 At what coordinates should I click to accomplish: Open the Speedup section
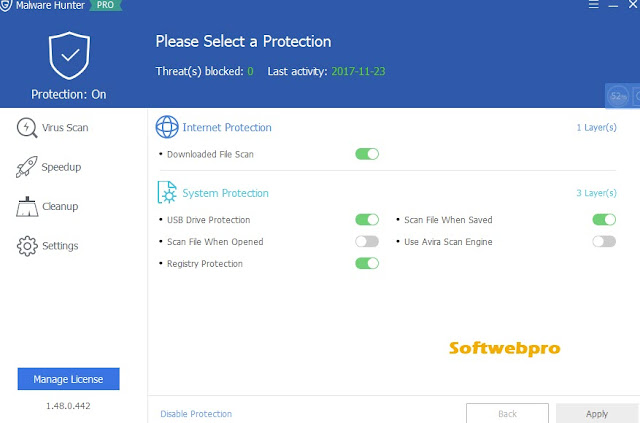[60, 167]
